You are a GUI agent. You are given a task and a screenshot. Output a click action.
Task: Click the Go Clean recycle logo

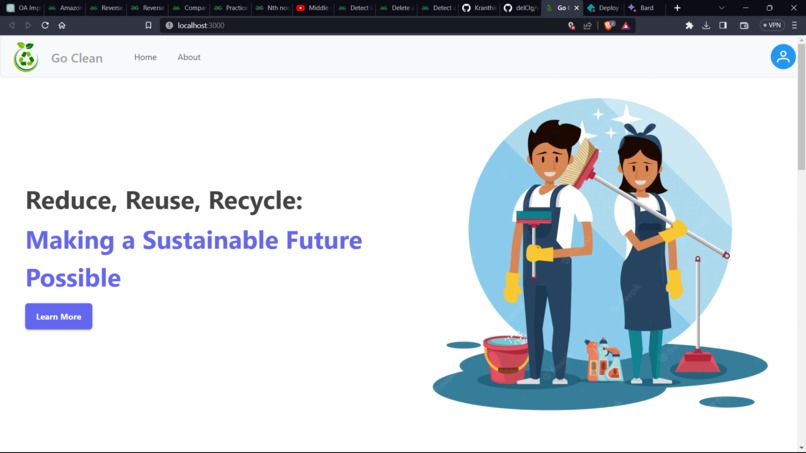[26, 57]
